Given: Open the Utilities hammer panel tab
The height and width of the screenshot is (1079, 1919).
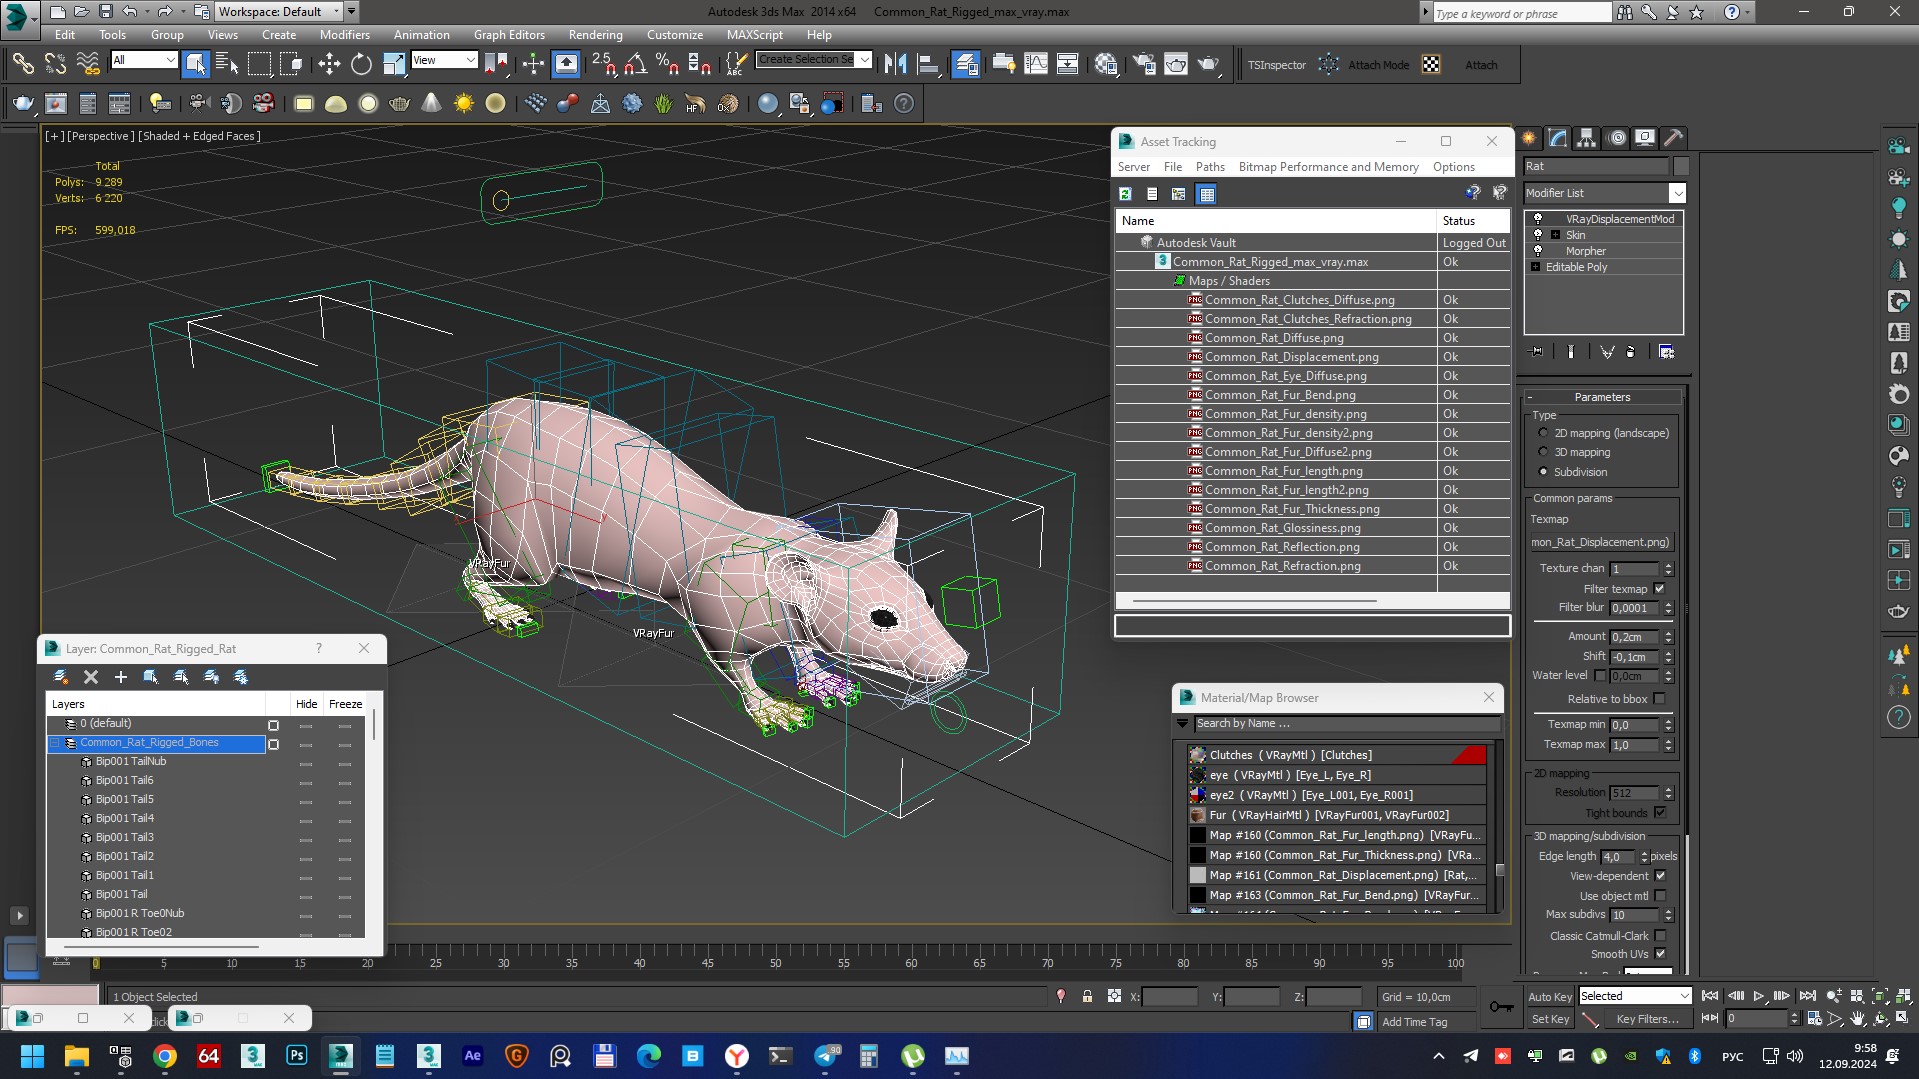Looking at the screenshot, I should pyautogui.click(x=1674, y=139).
